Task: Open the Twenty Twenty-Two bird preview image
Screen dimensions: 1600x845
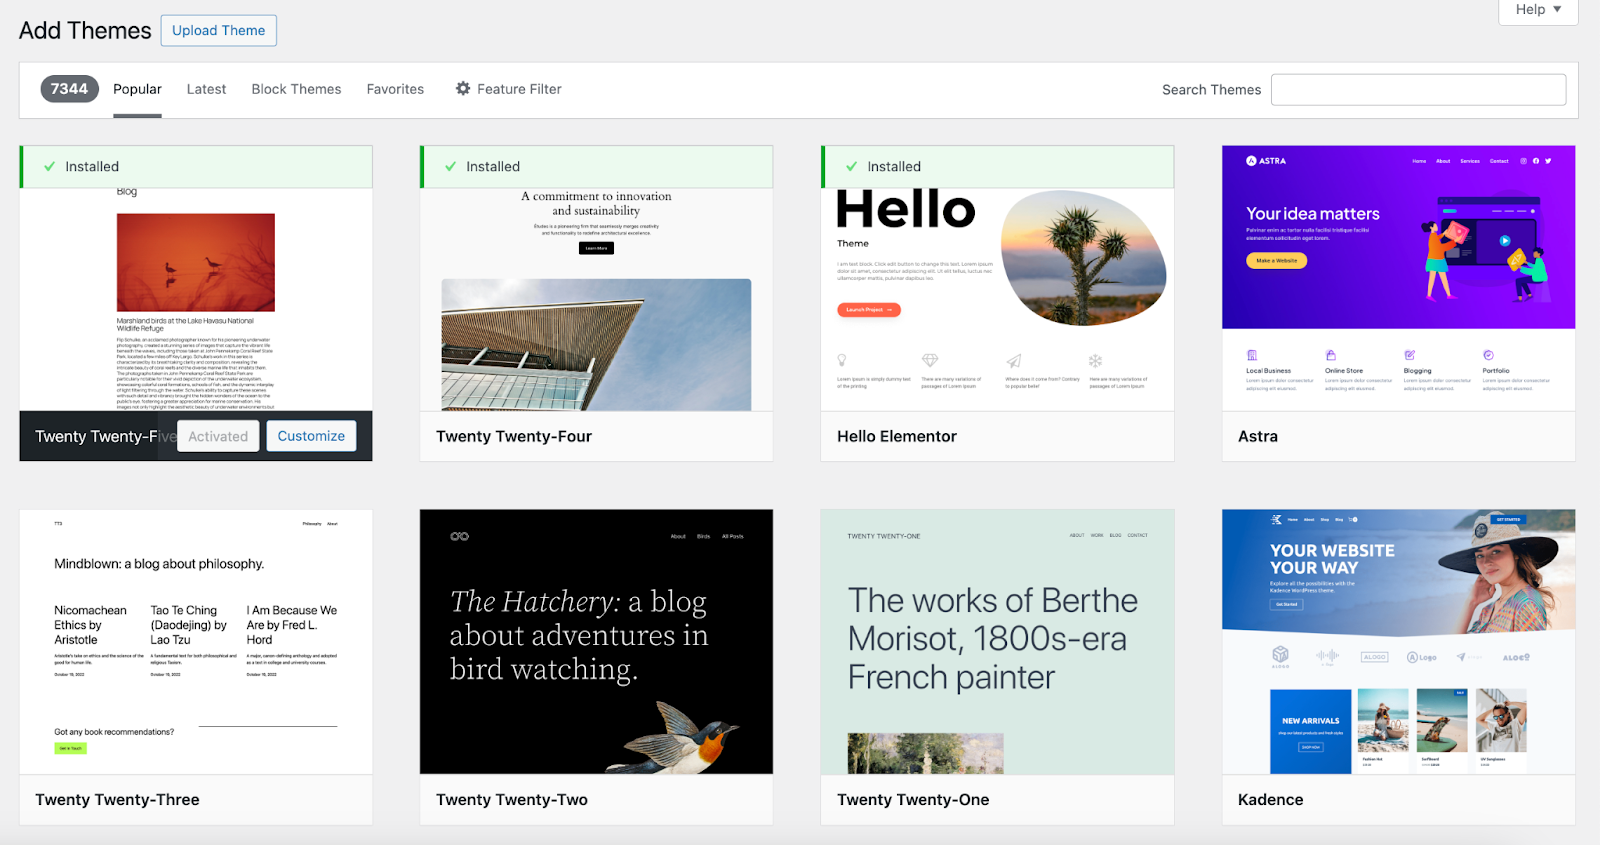Action: tap(596, 642)
